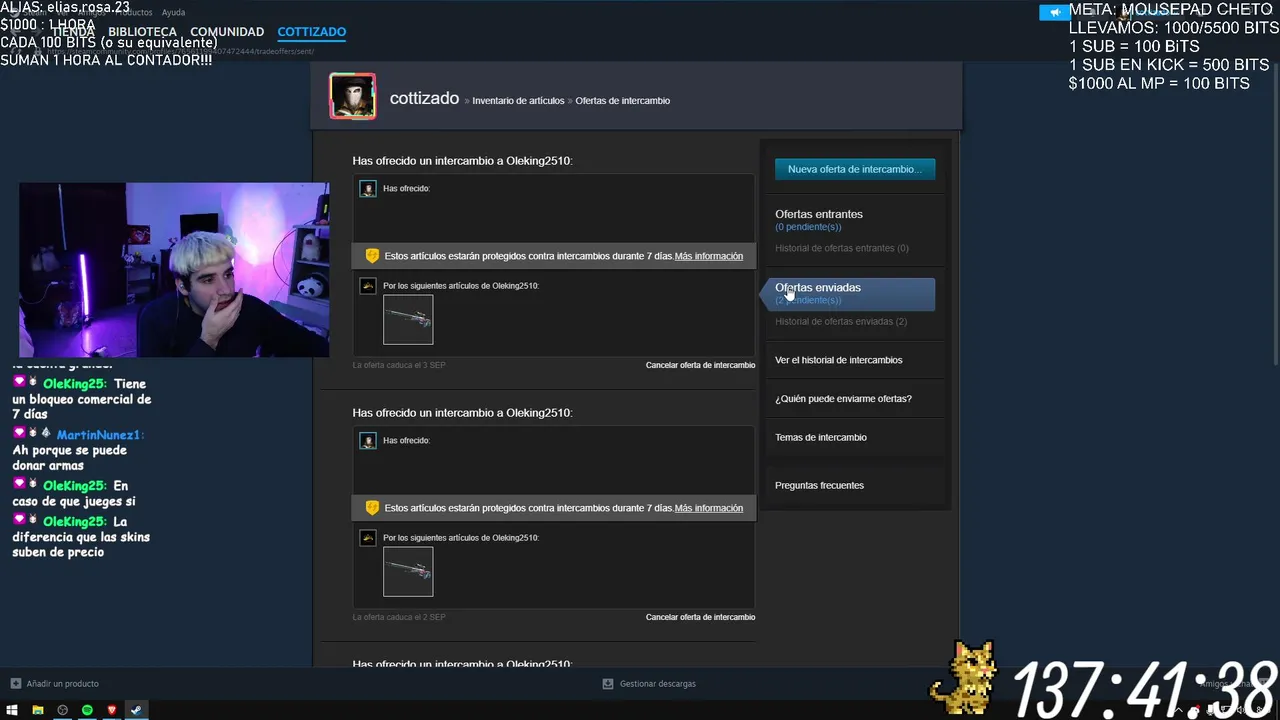The image size is (1280, 720).
Task: Click the avatar beside first 'Has ofrecido:'
Action: coord(368,189)
